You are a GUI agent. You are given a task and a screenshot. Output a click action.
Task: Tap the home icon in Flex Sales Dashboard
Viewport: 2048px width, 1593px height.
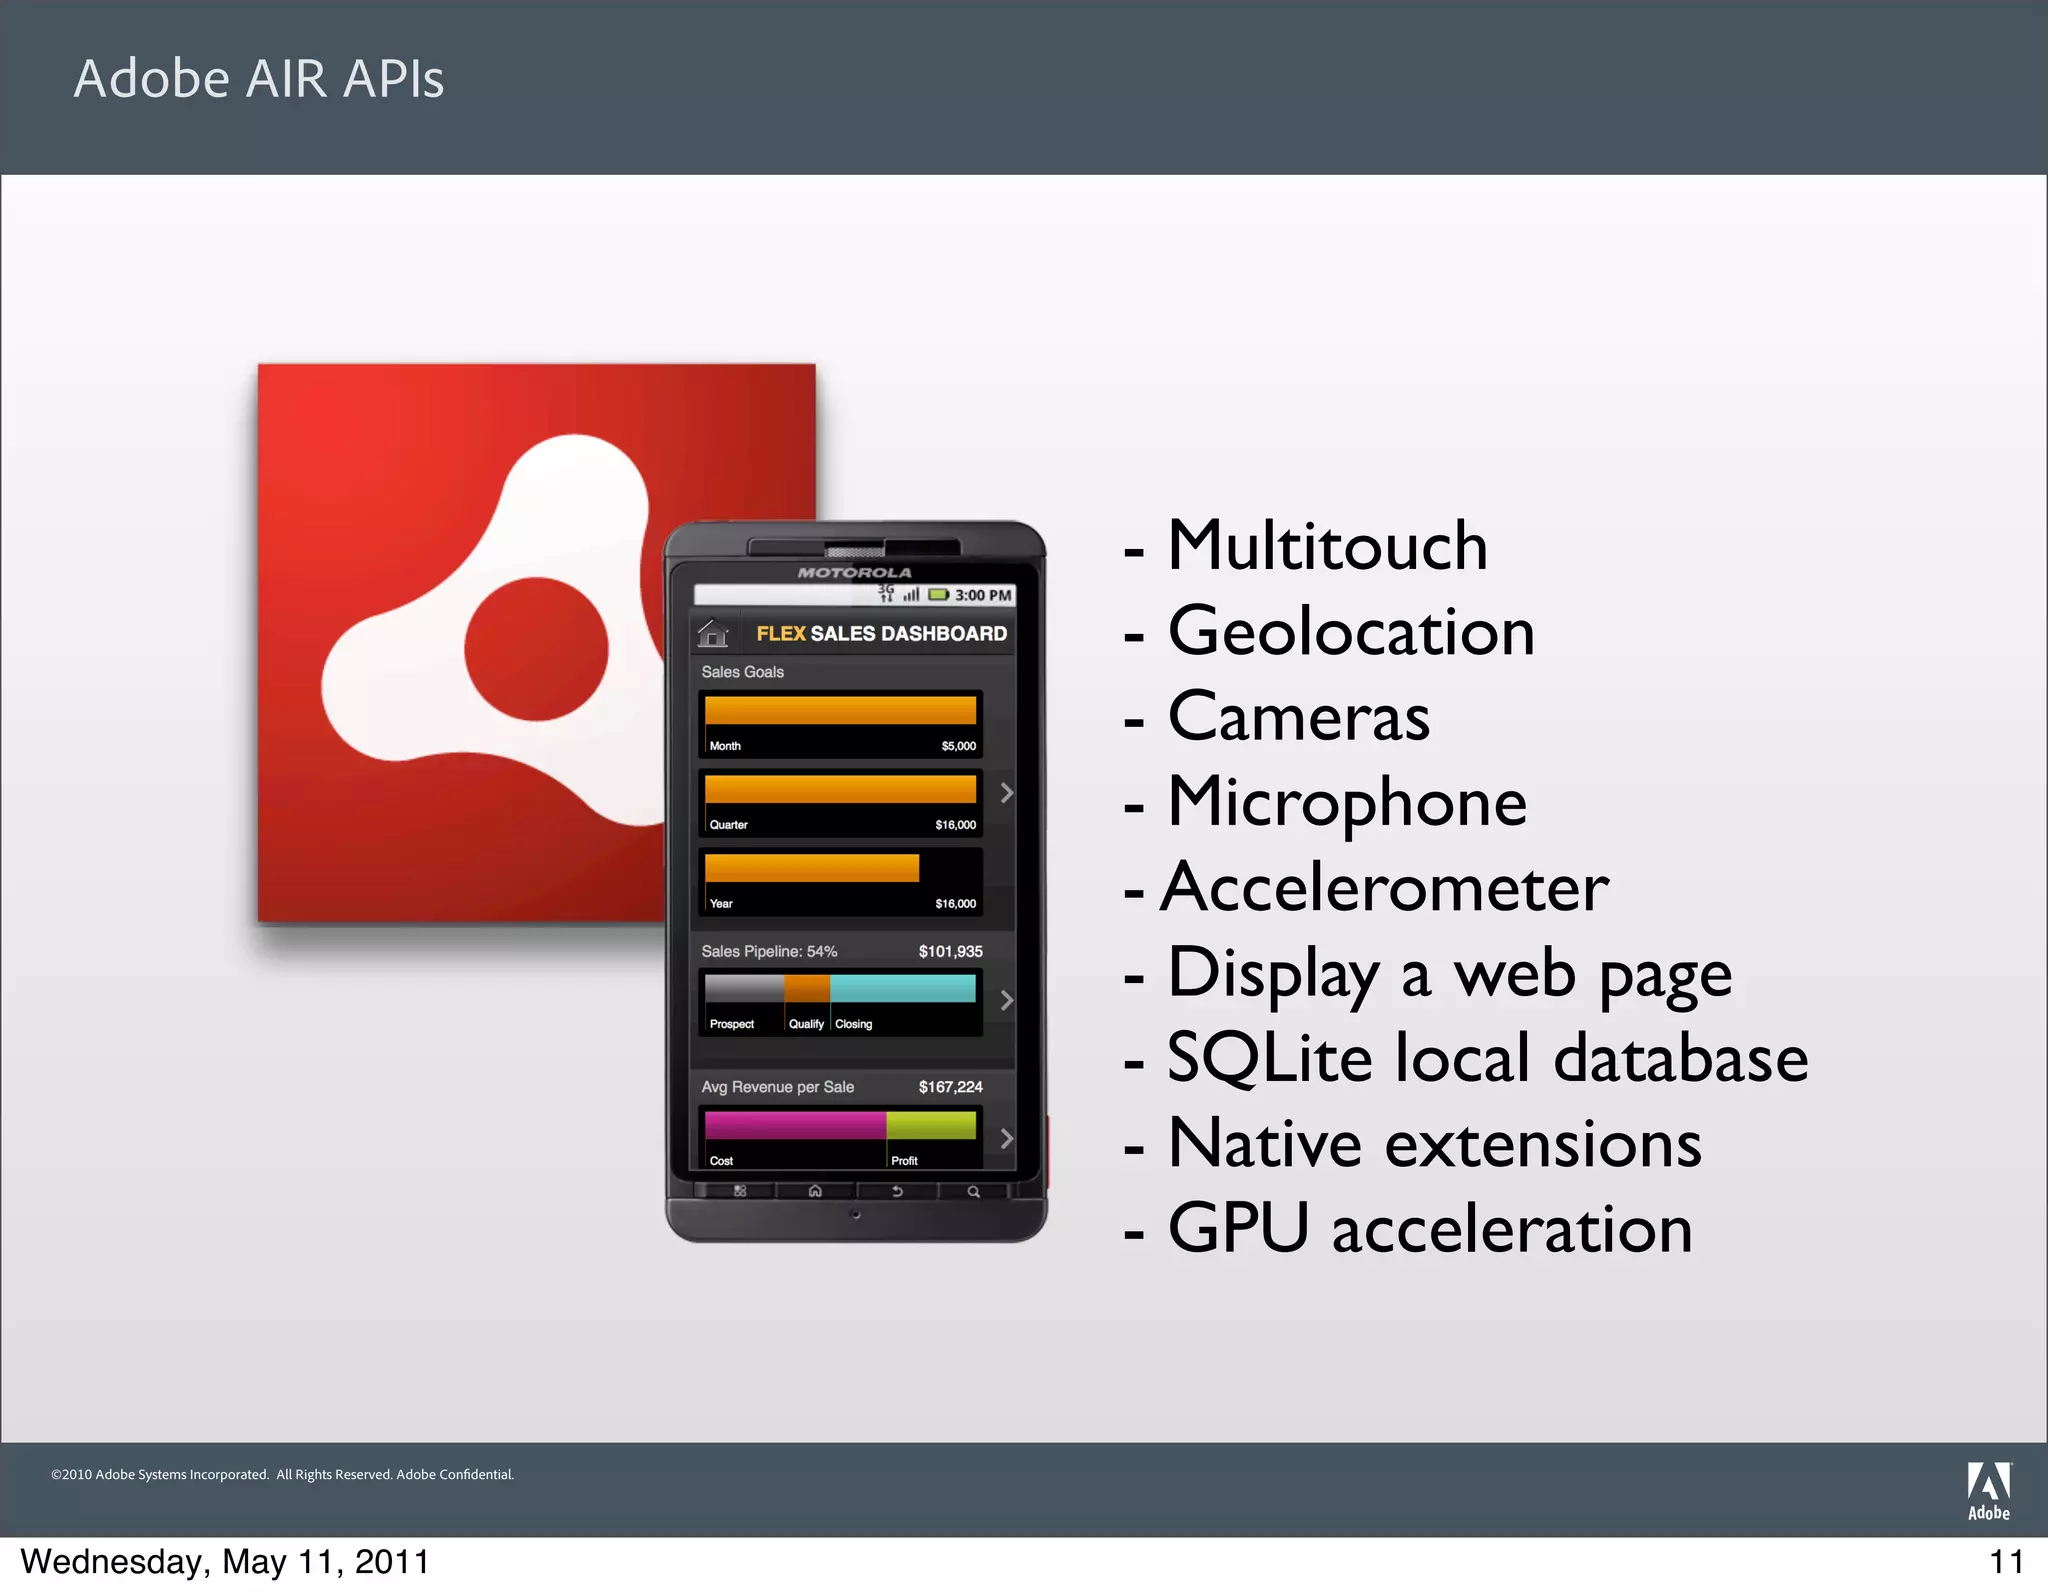click(x=713, y=633)
